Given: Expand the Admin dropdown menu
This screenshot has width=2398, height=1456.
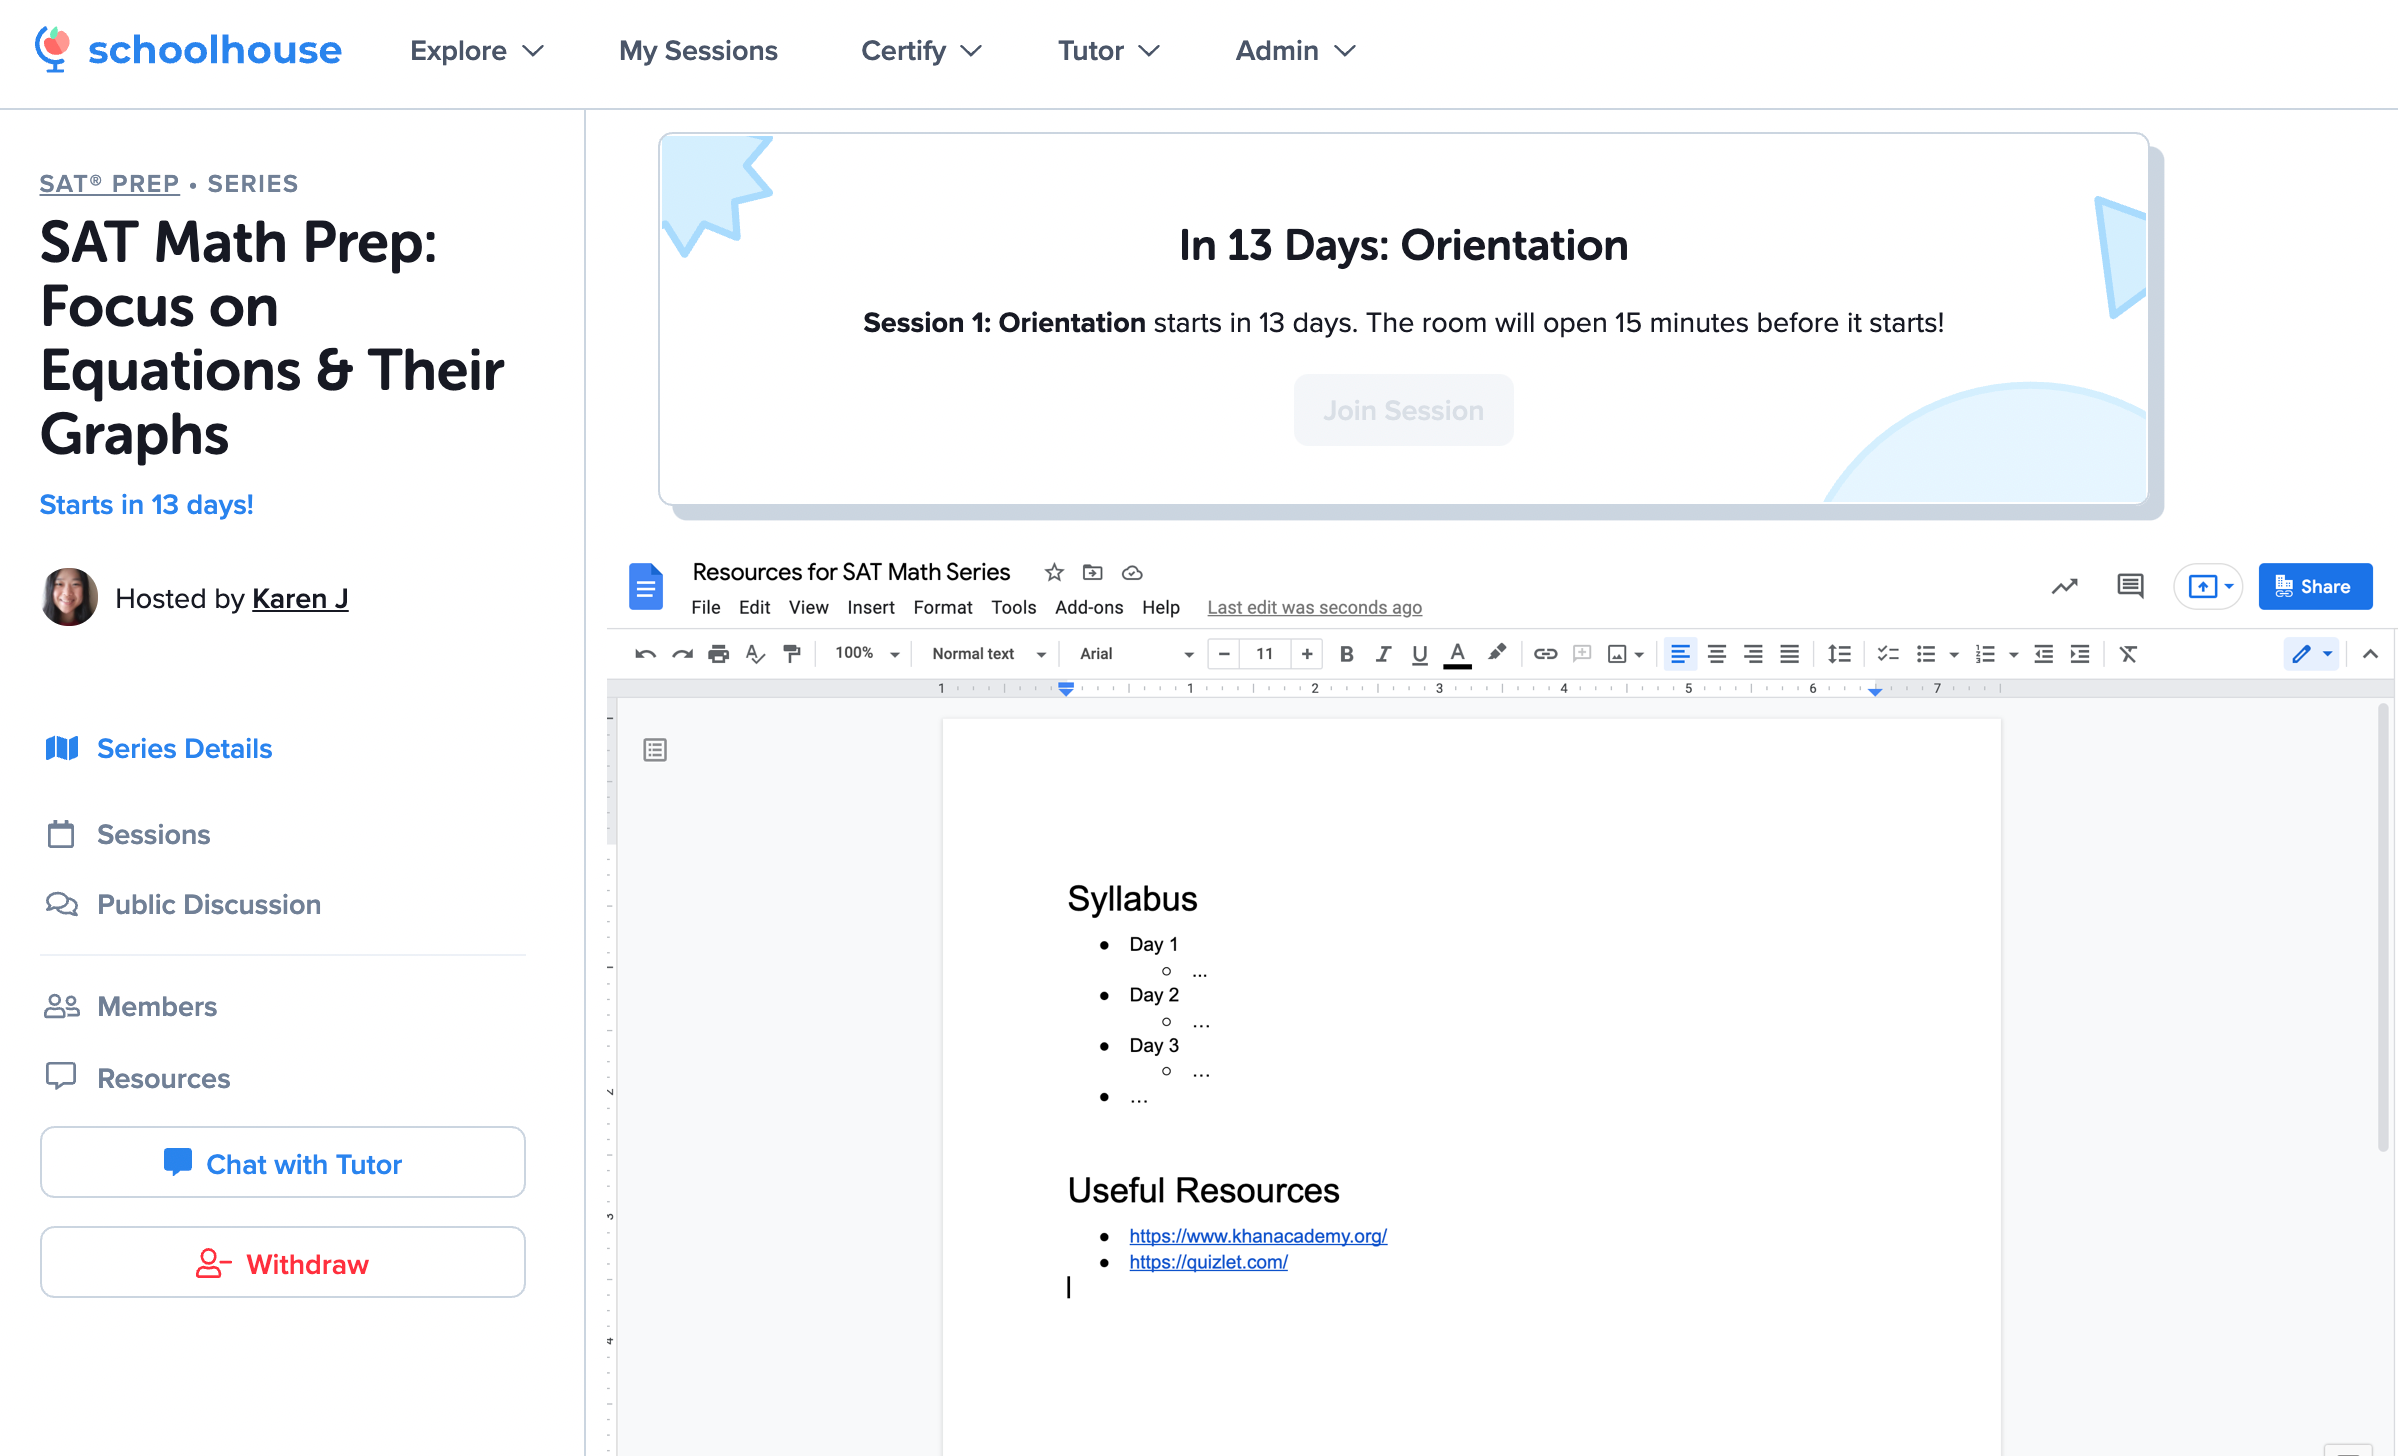Looking at the screenshot, I should (1296, 50).
